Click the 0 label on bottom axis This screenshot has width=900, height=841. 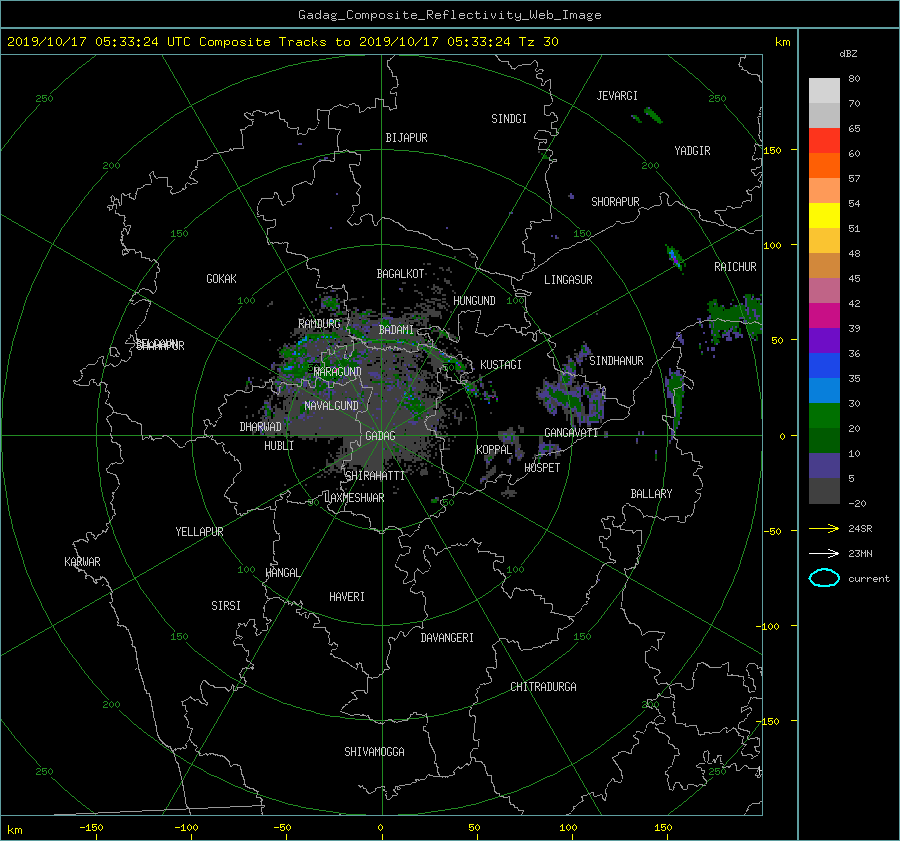381,828
